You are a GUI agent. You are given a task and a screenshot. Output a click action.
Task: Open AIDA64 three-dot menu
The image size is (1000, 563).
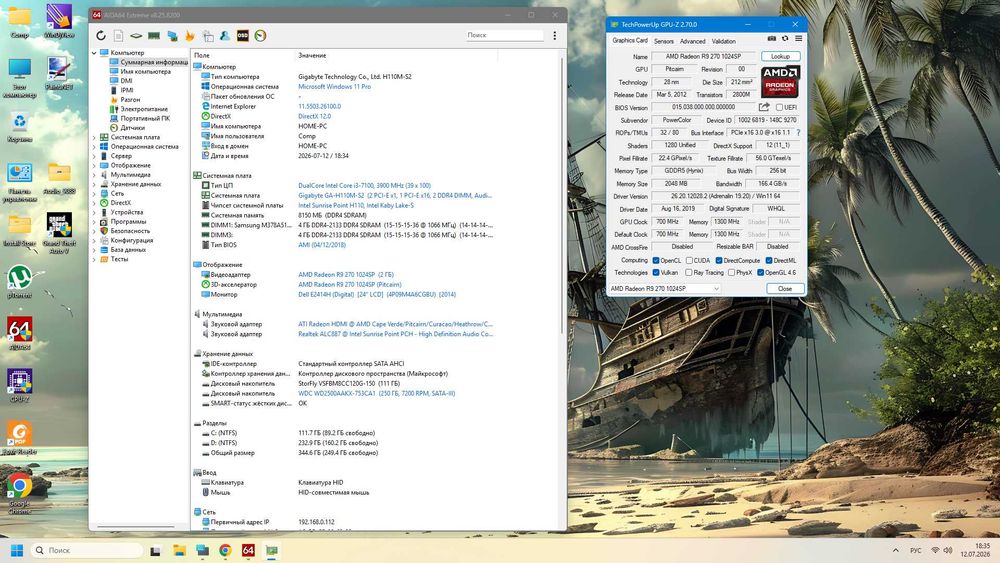554,36
